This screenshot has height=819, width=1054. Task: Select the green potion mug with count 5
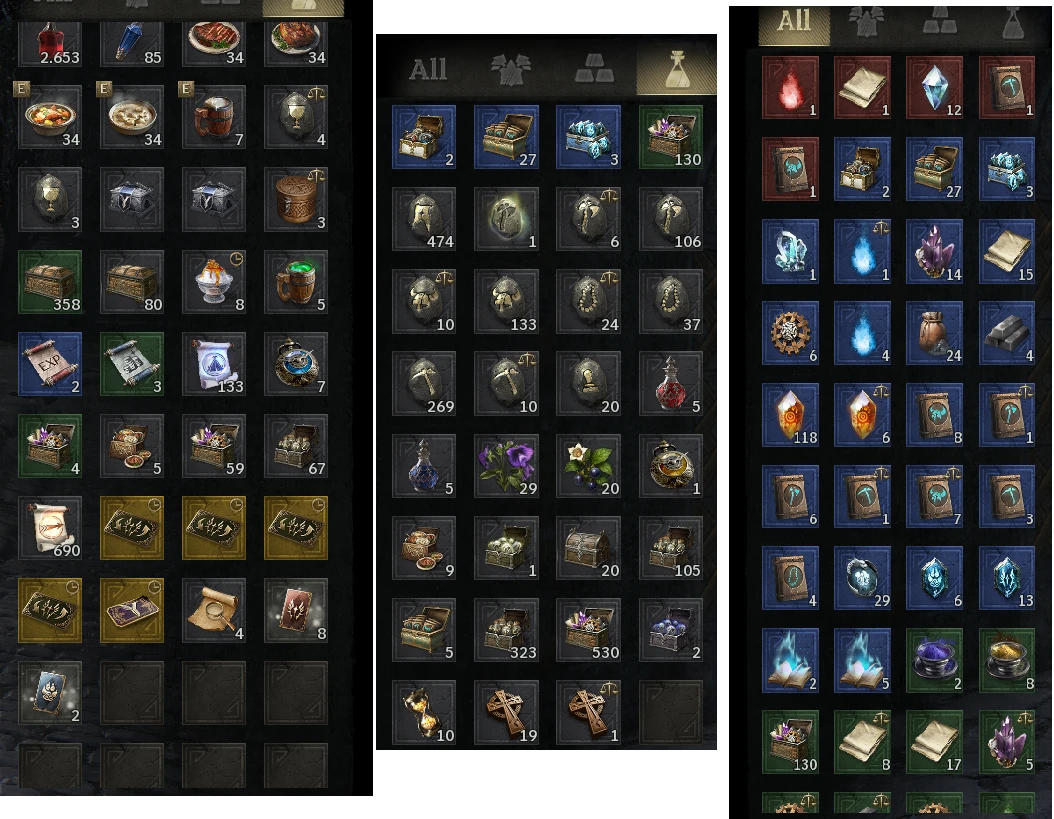click(296, 282)
